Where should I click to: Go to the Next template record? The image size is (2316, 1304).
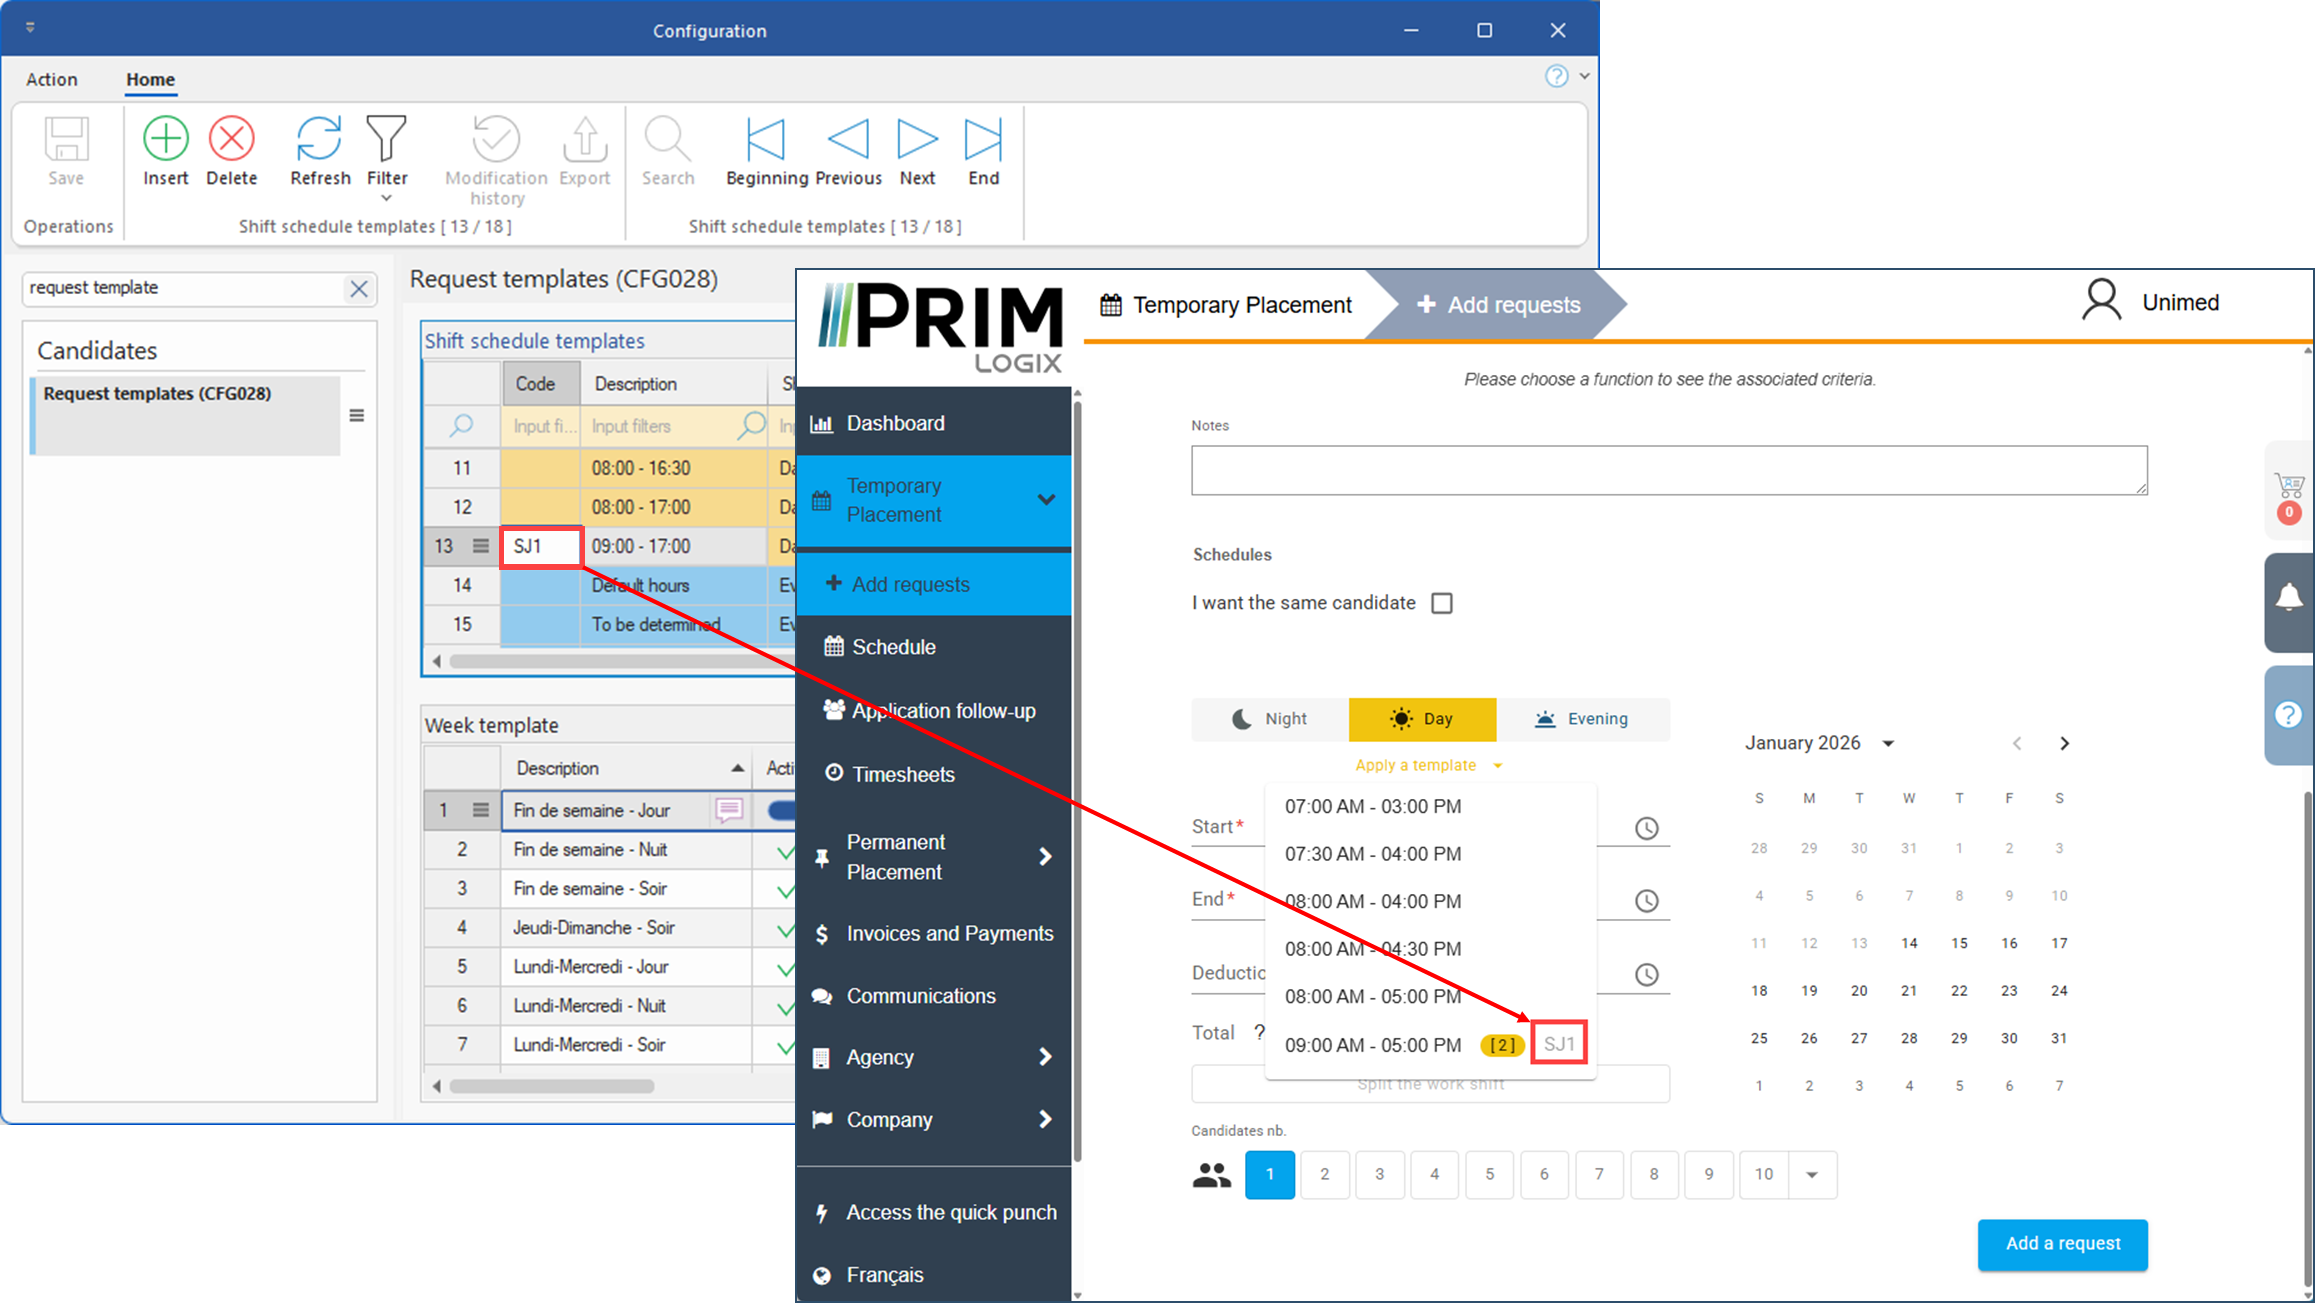tap(916, 139)
